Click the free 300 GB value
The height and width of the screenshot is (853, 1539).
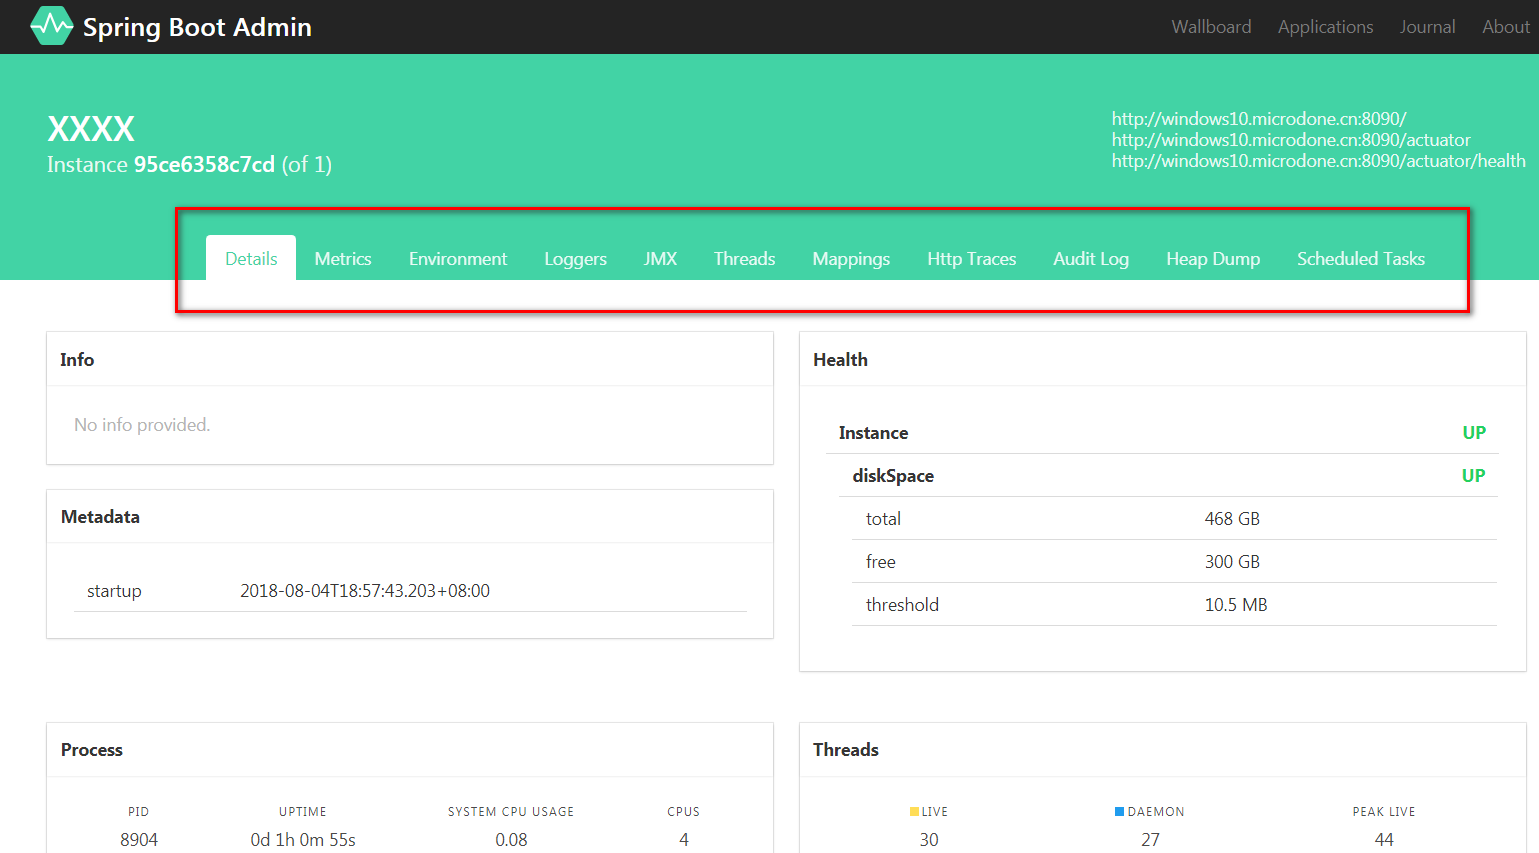pos(1232,561)
